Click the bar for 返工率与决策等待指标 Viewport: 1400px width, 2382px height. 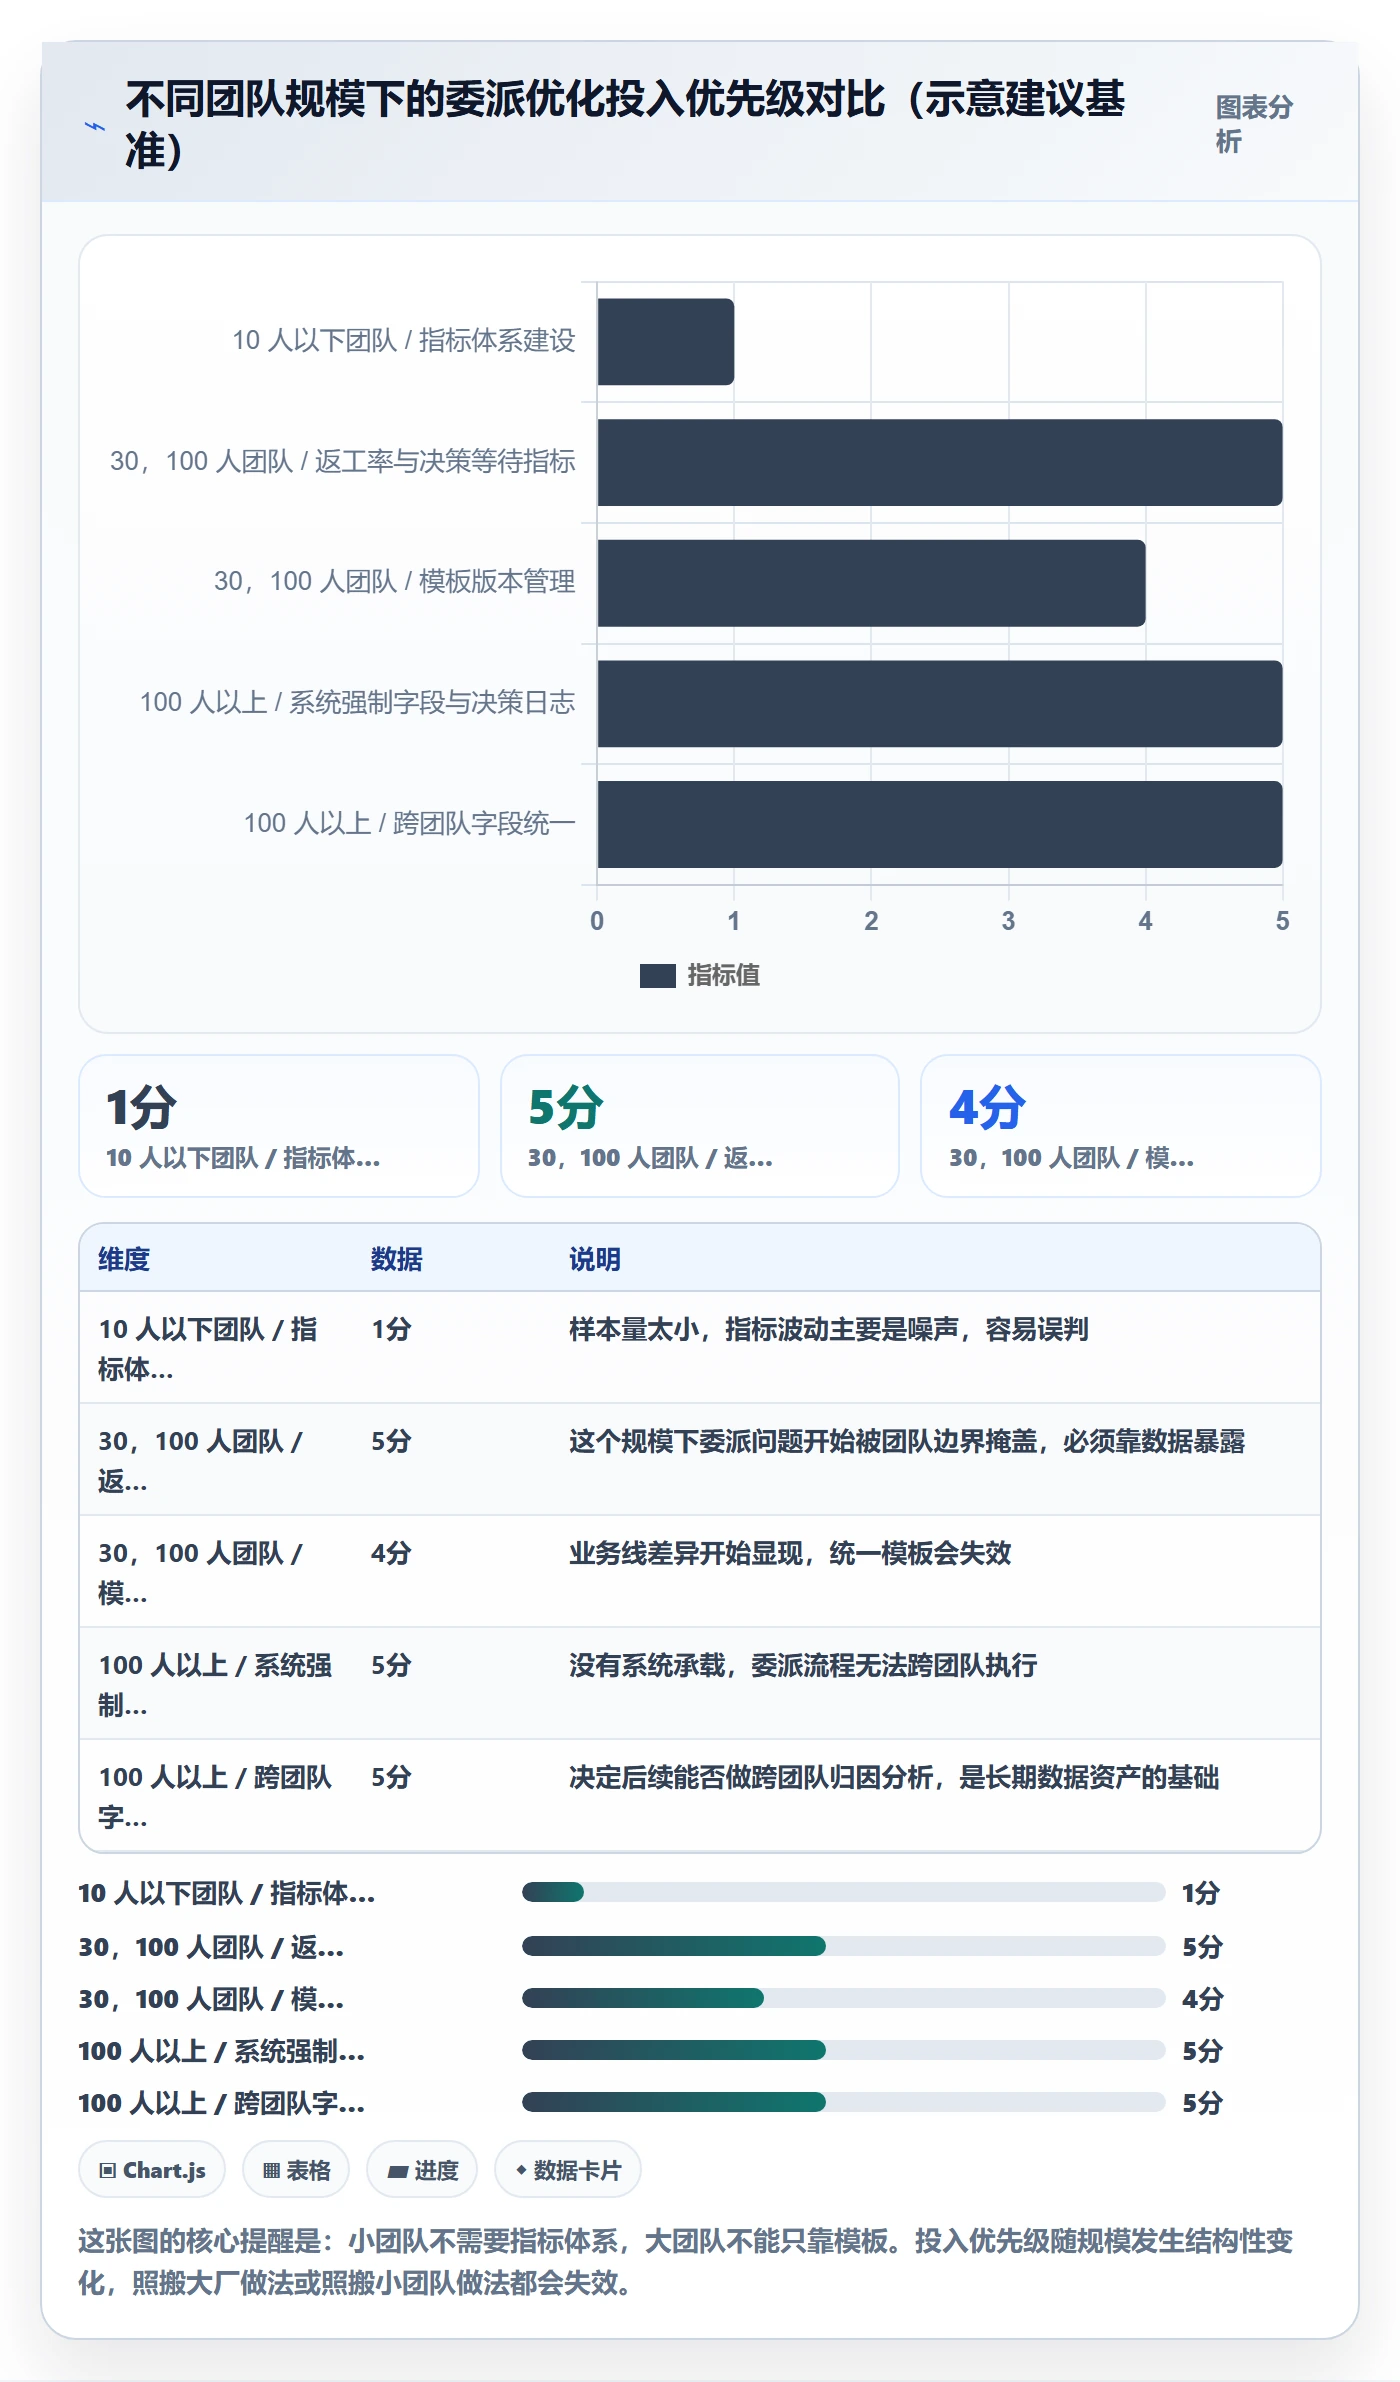click(940, 462)
